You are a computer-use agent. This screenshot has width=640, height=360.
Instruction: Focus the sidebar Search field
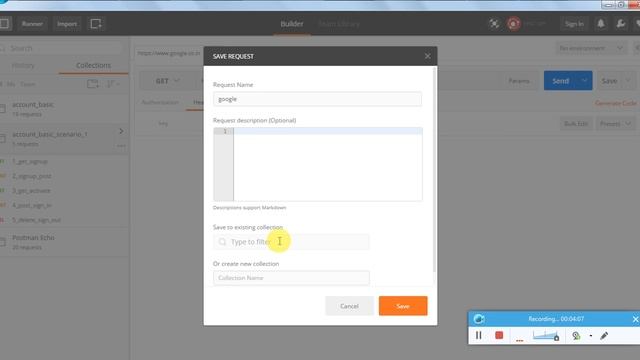click(61, 48)
